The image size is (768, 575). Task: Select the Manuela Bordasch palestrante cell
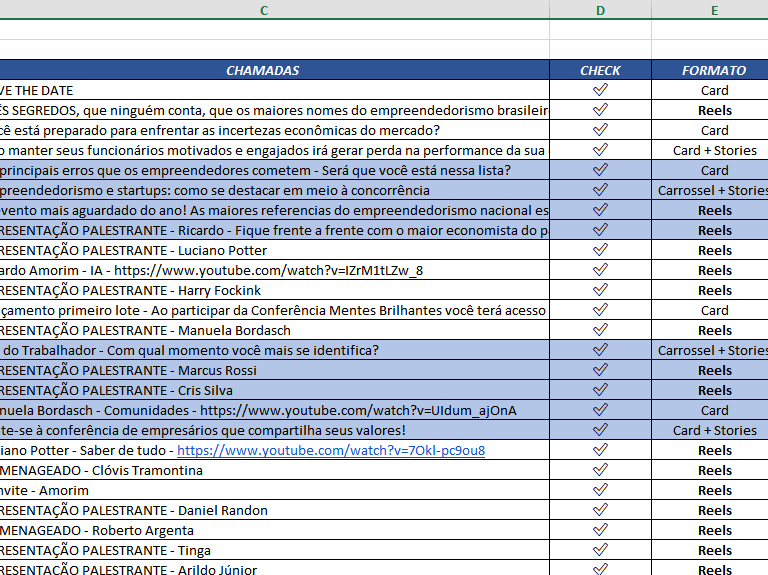(274, 330)
